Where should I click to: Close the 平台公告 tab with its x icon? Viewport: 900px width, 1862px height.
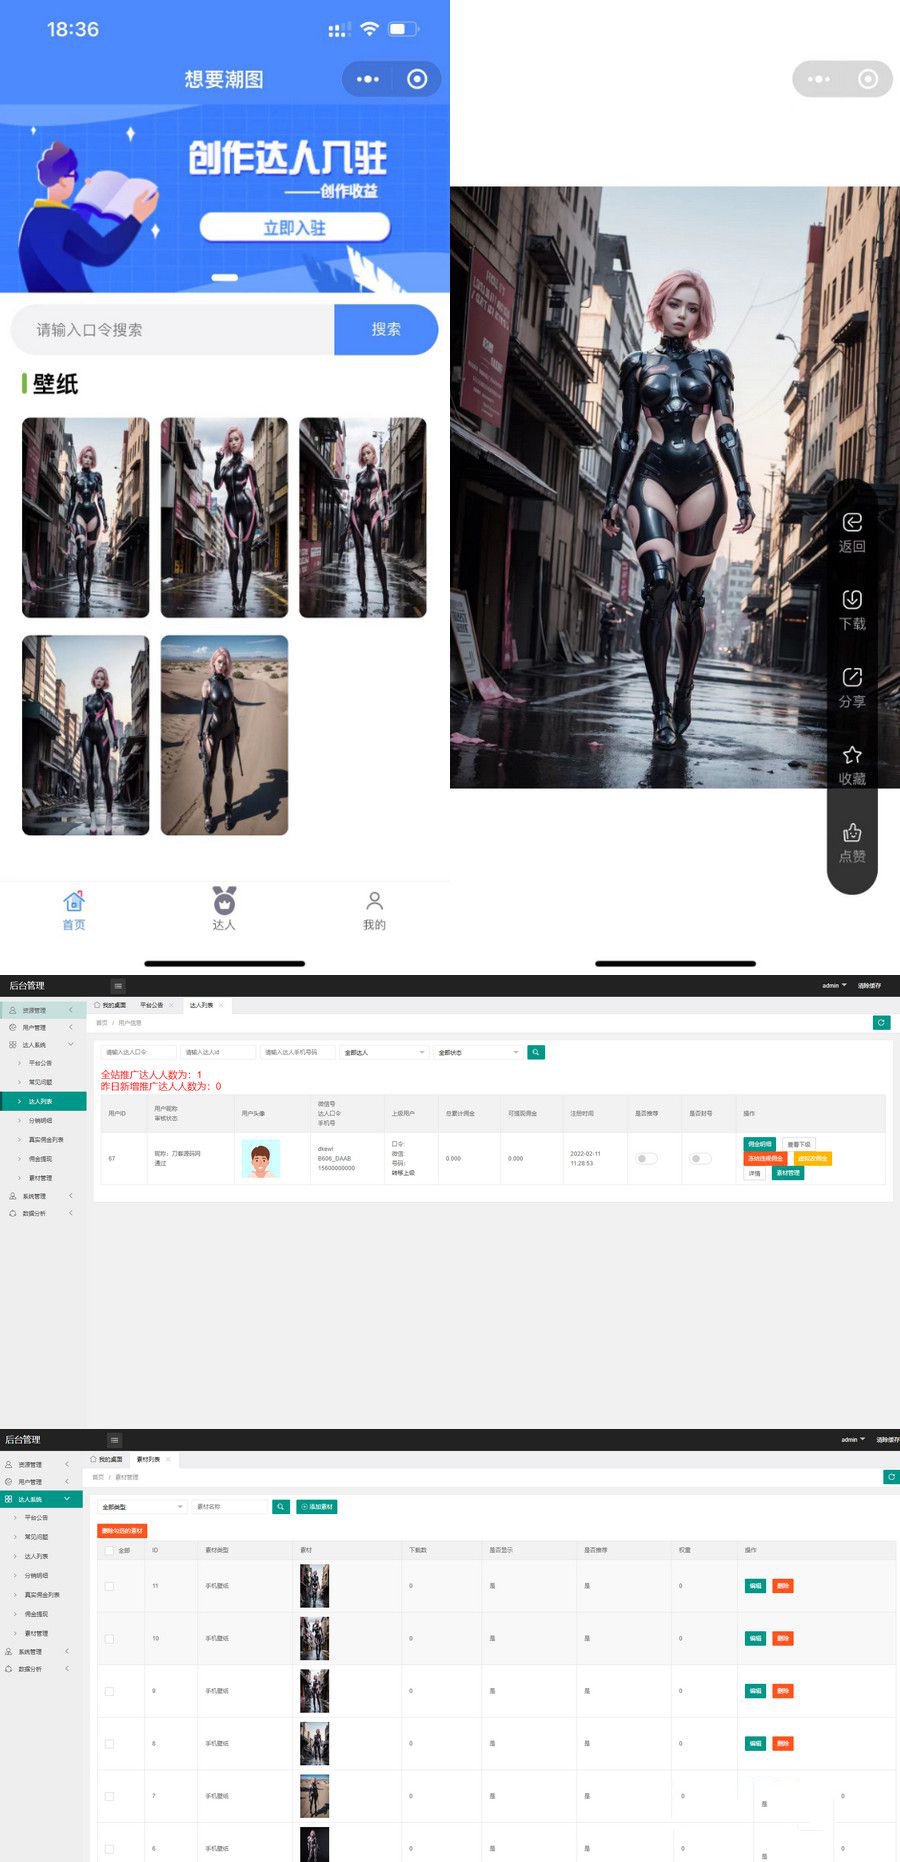coord(172,1005)
